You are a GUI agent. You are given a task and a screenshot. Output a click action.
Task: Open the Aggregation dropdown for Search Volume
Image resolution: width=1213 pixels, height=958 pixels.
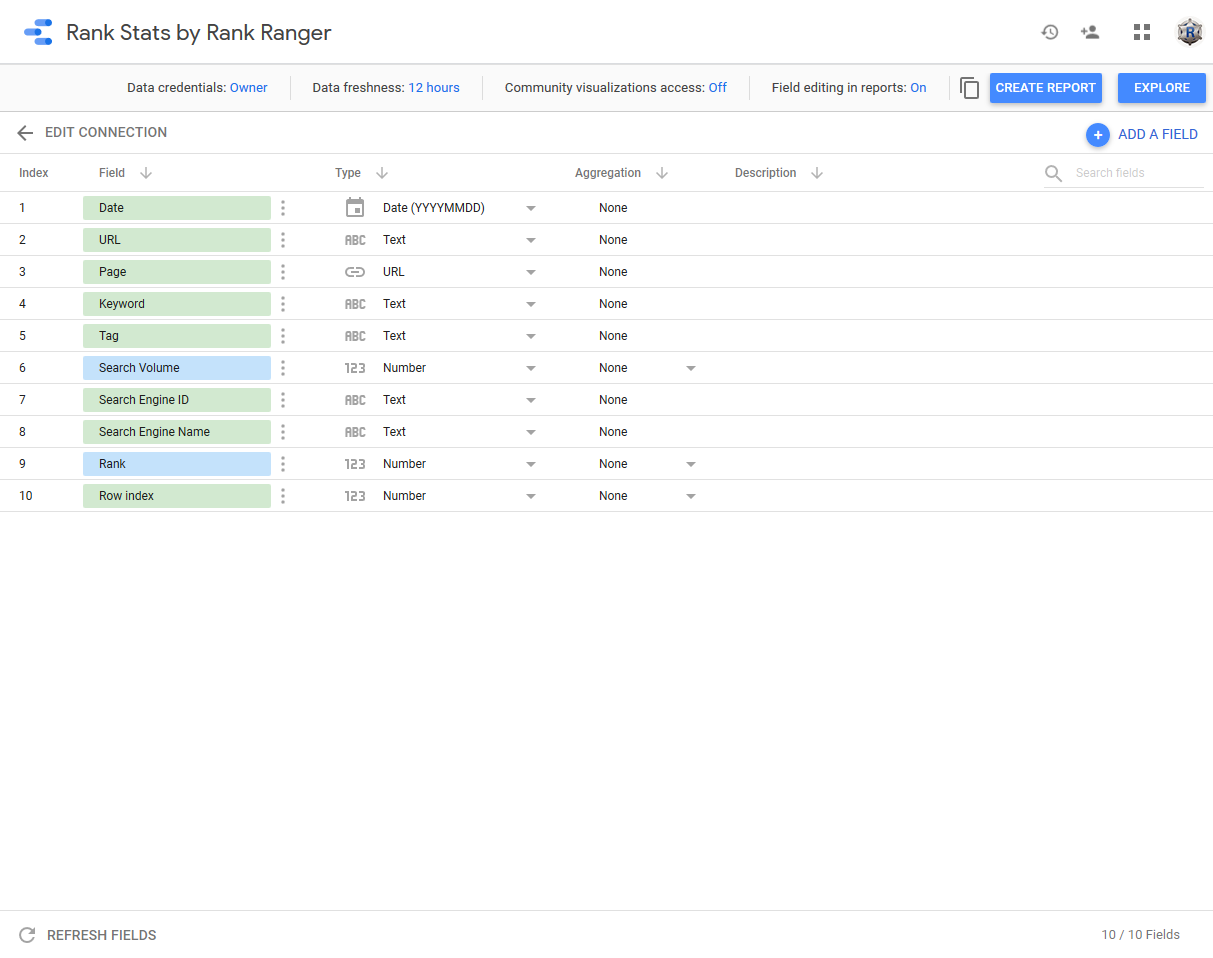tap(690, 368)
